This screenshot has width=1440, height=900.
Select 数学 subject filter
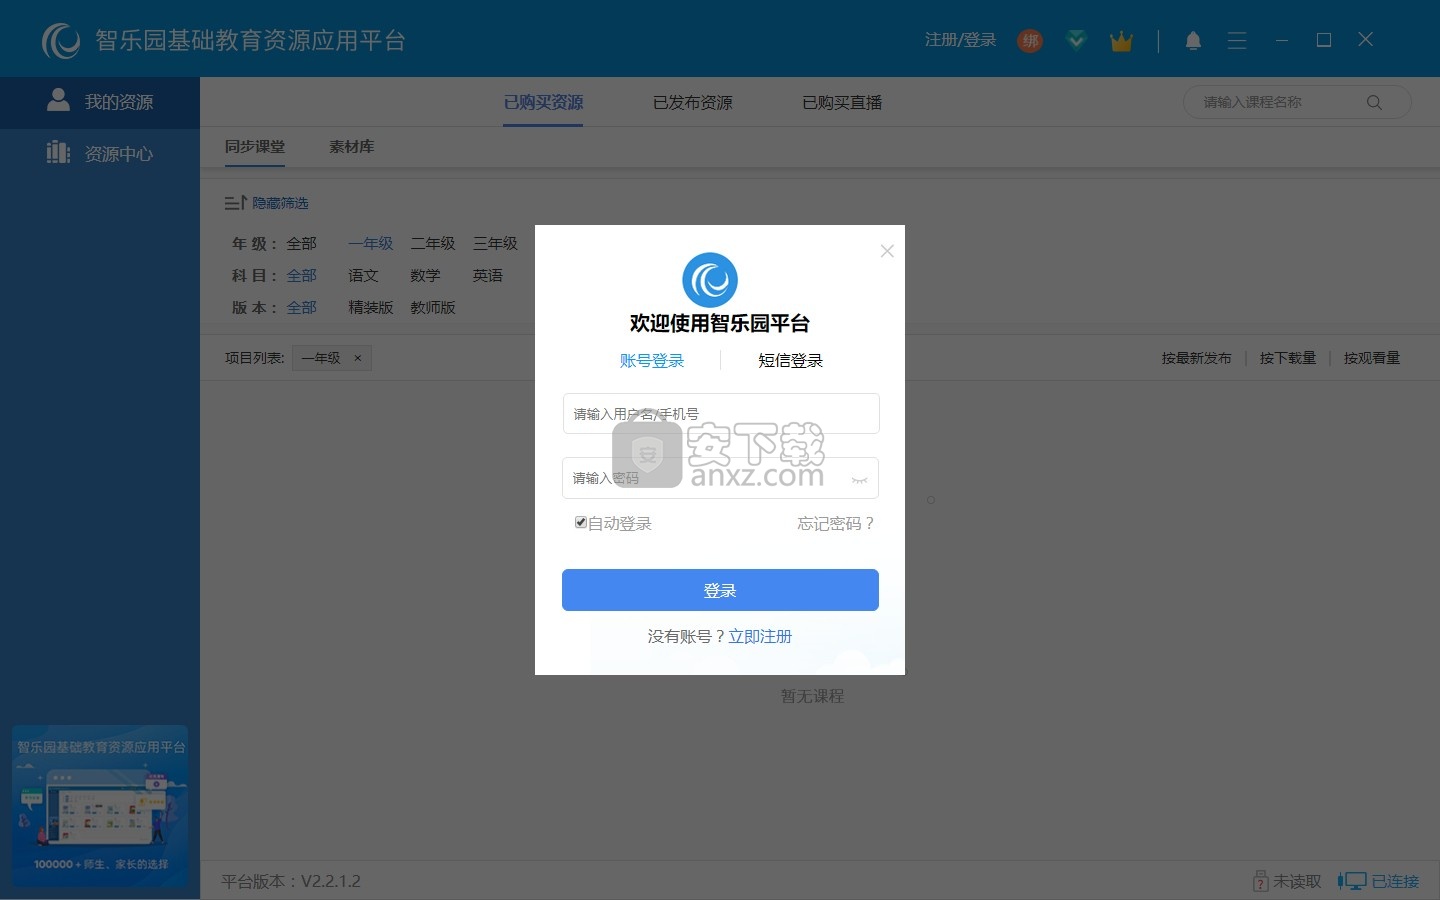pos(425,275)
